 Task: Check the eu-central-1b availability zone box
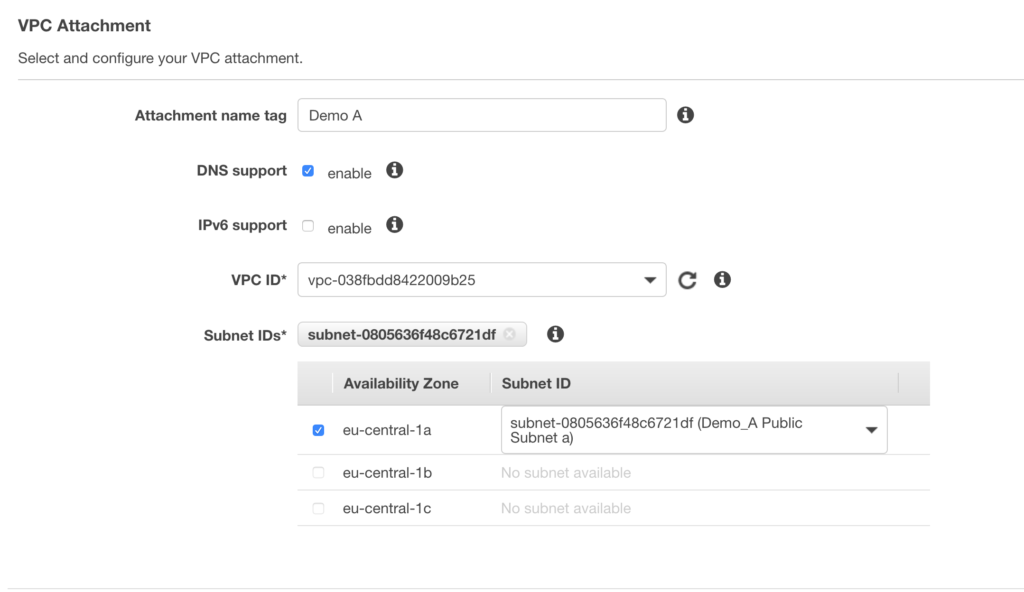pos(318,472)
